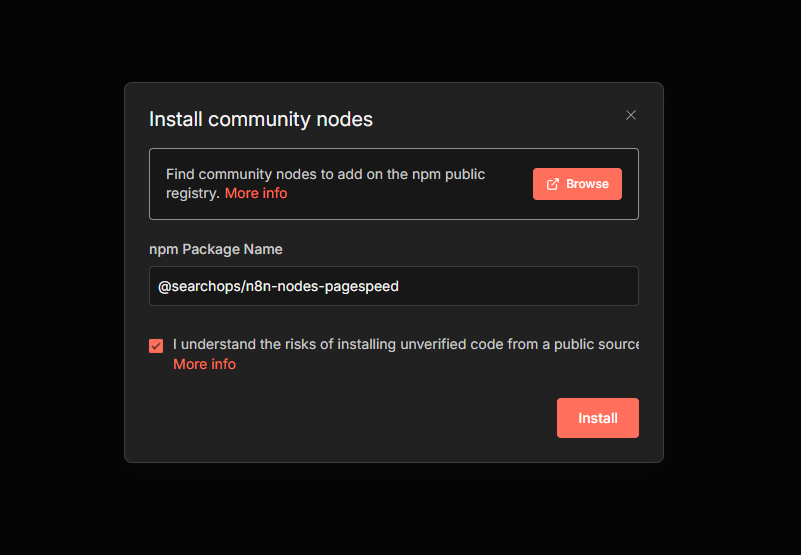Toggle the orange checkmark box
Screen dimensions: 801x555
tap(156, 346)
